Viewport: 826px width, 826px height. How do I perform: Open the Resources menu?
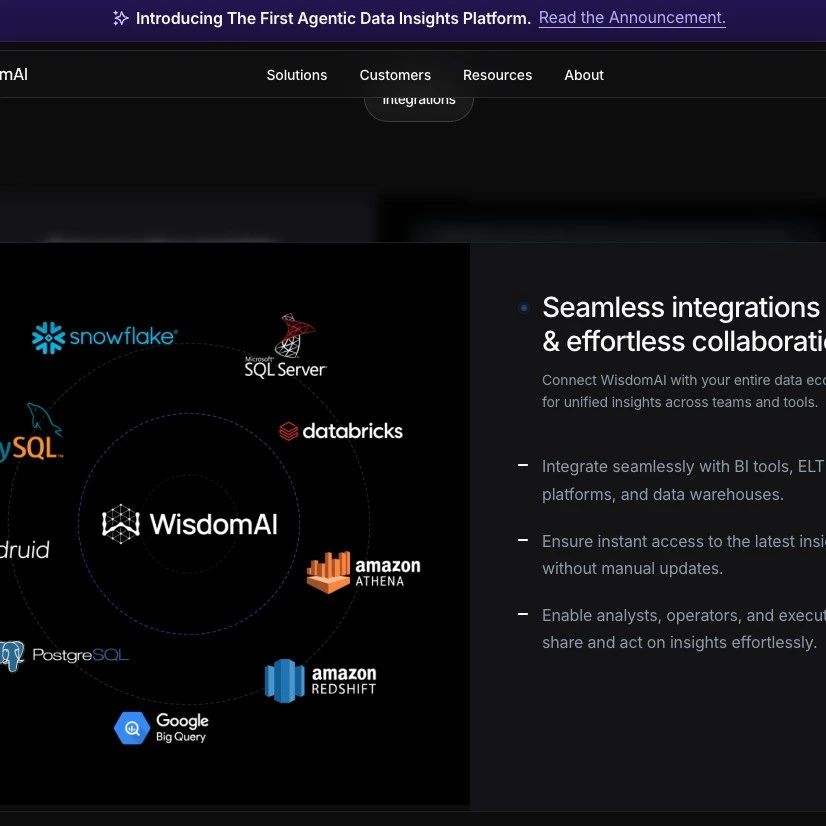497,75
